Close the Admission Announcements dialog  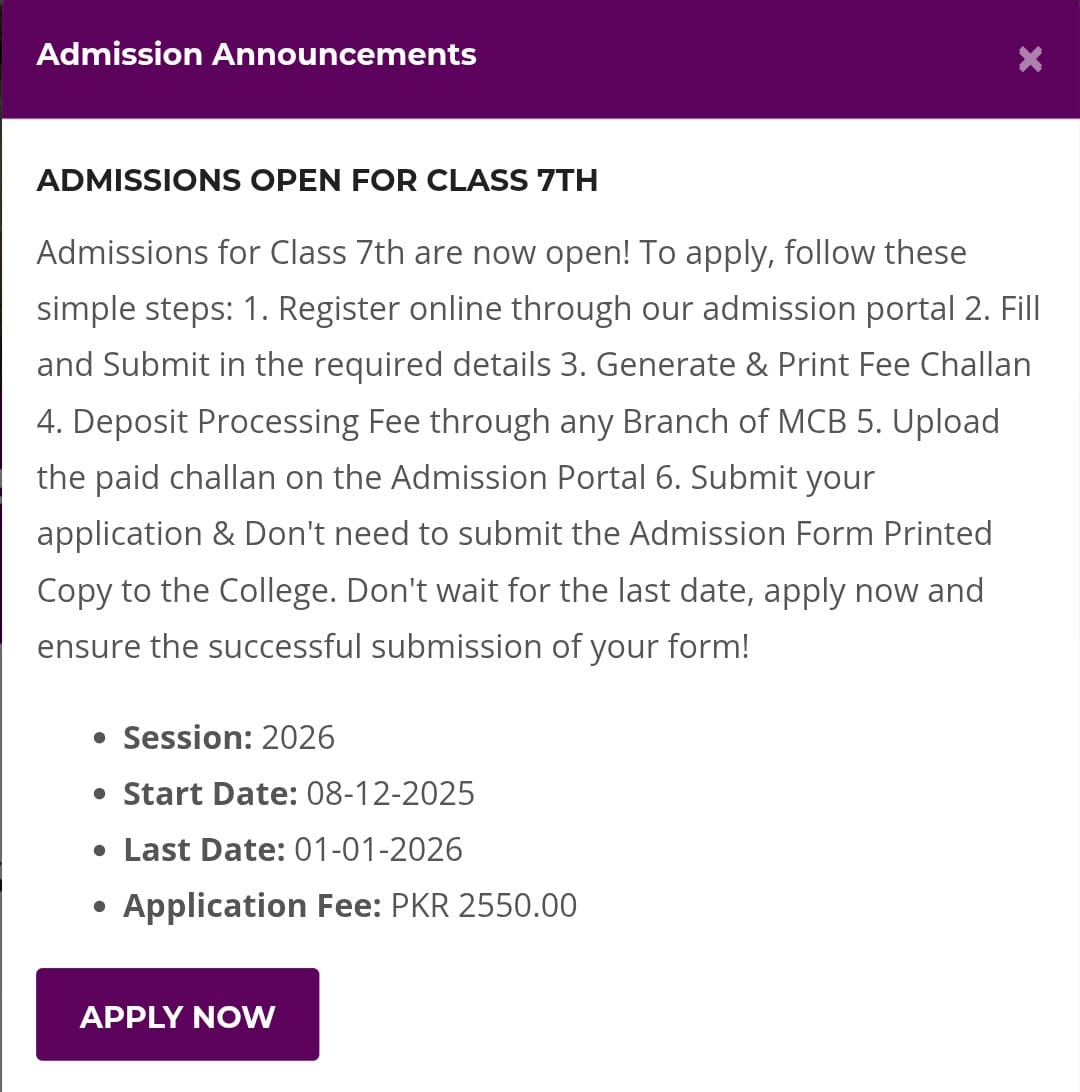1030,59
